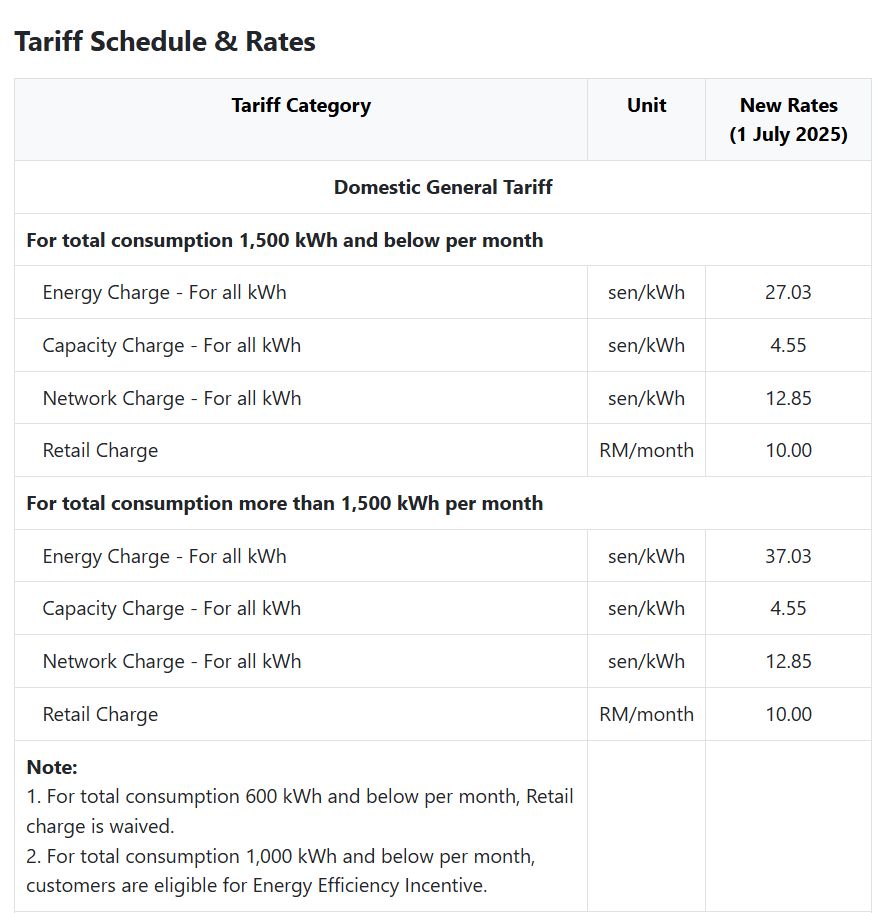The height and width of the screenshot is (913, 885).
Task: Click Energy Charge label in the 27.03 row
Action: coord(164,293)
